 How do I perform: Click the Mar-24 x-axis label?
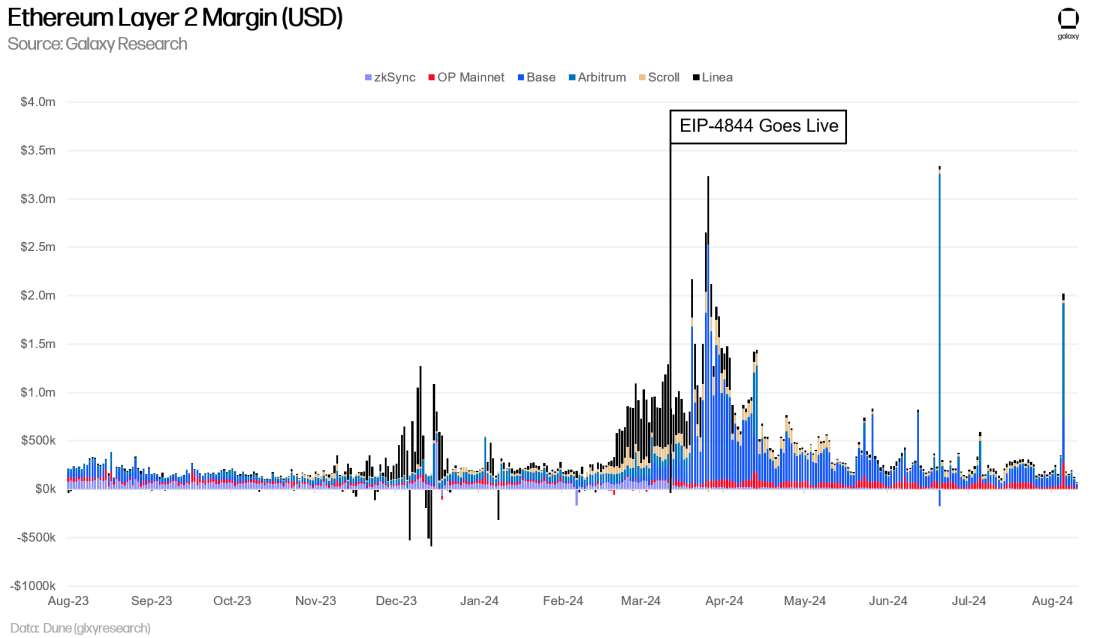pos(641,601)
